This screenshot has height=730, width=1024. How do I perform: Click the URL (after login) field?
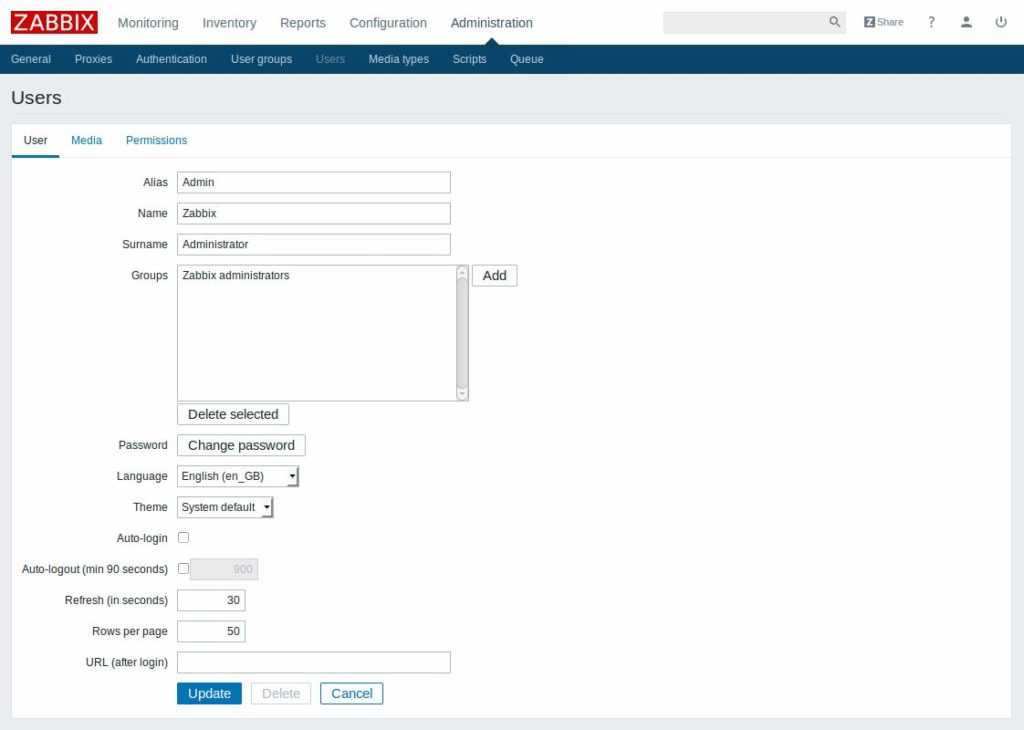pos(313,662)
